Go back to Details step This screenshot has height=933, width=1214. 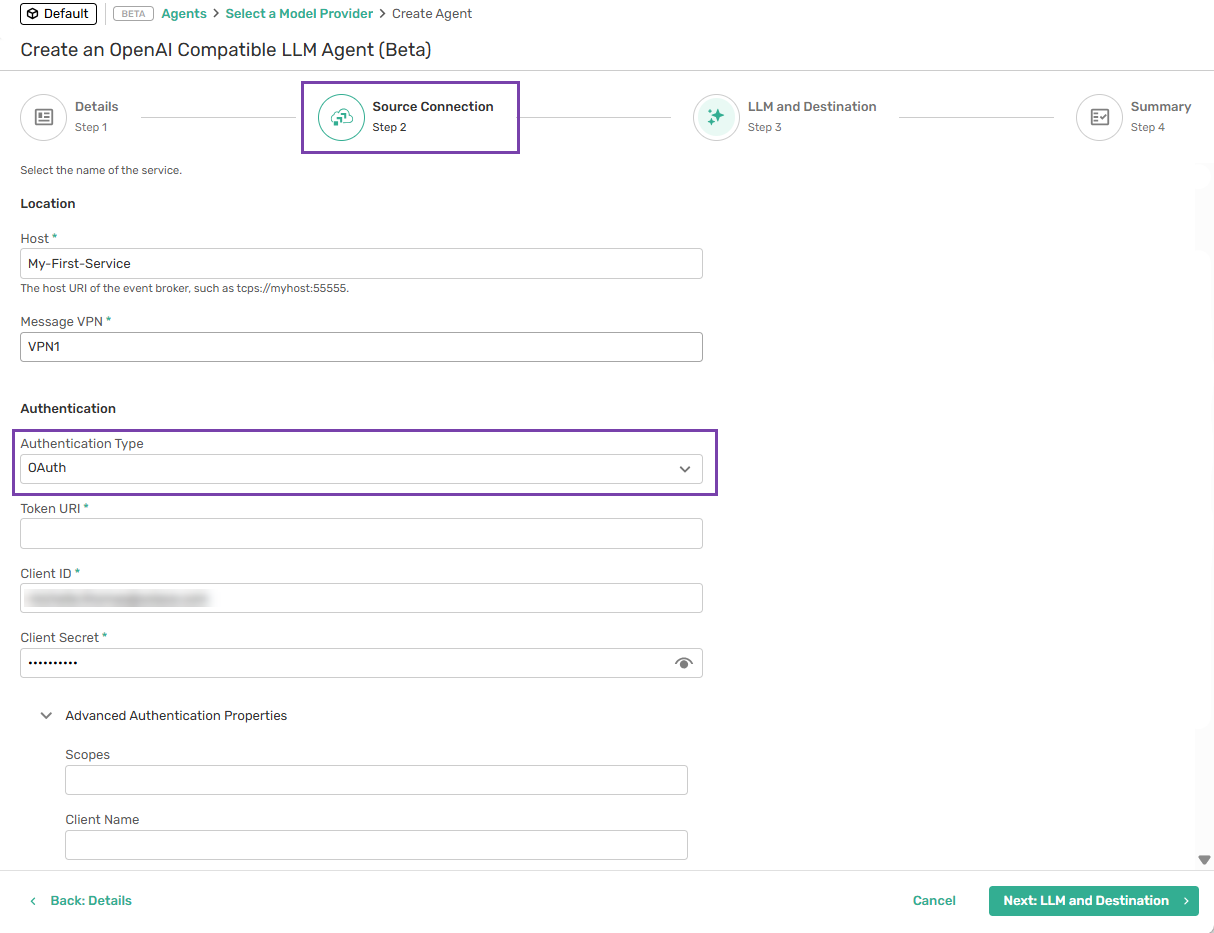coord(81,901)
